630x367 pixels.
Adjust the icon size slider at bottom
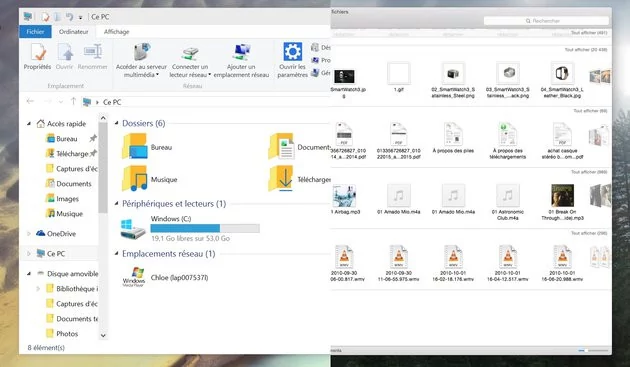pos(593,351)
